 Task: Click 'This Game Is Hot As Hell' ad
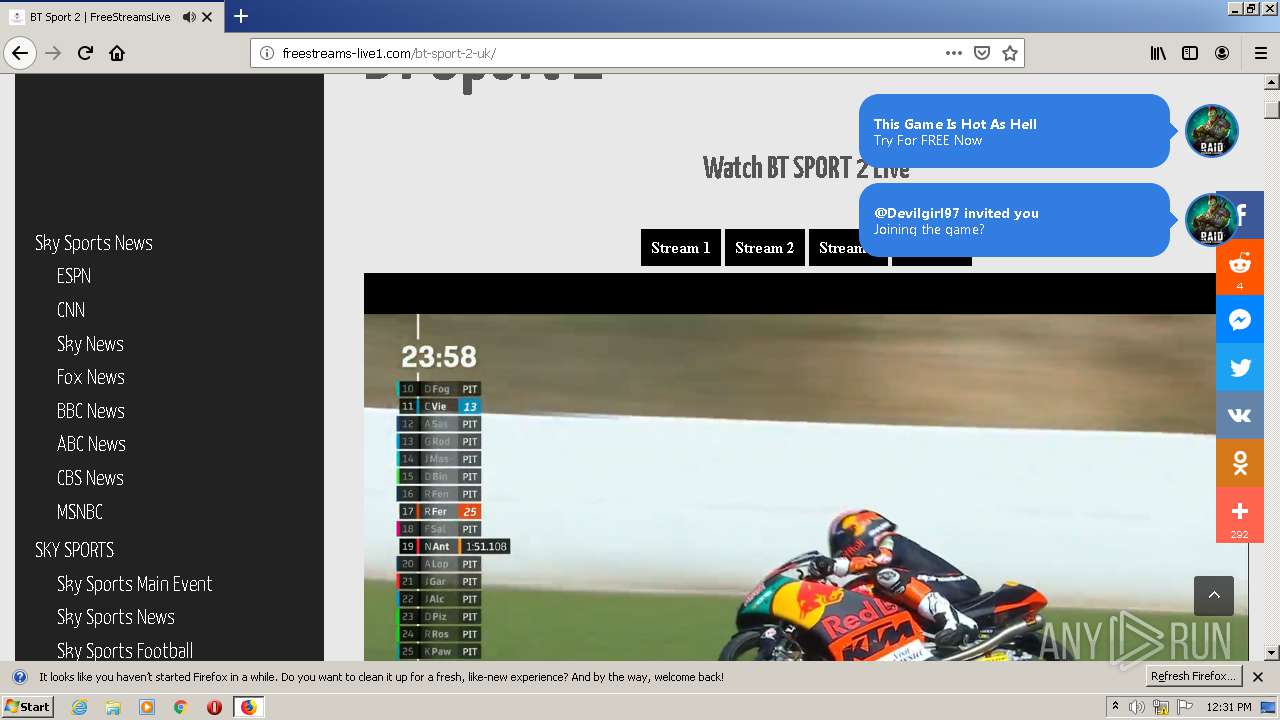(1014, 131)
